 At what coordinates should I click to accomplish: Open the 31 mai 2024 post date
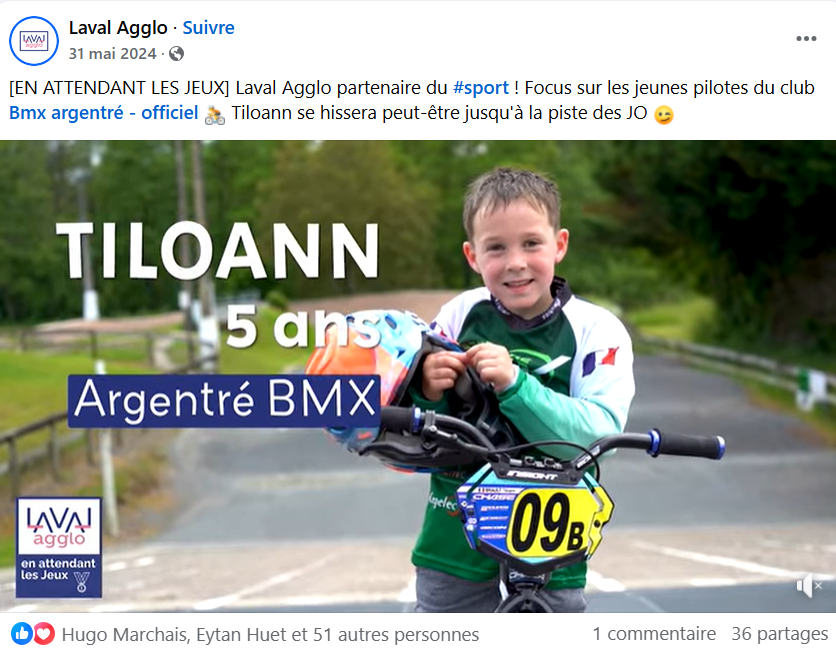(112, 54)
